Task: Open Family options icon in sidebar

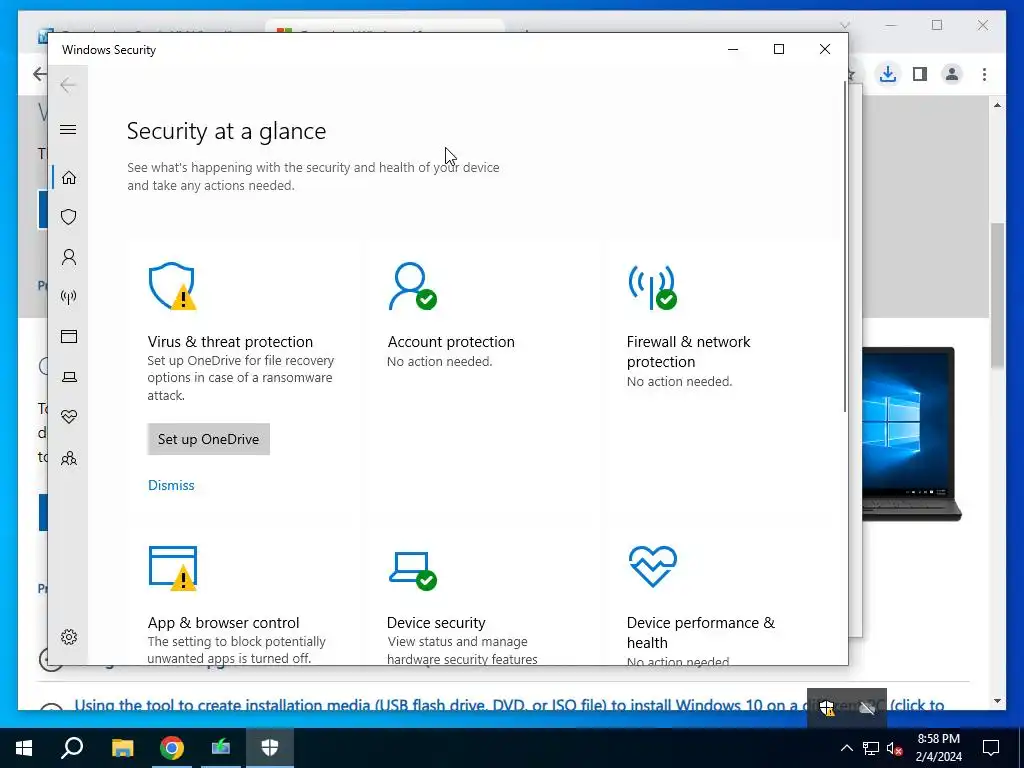Action: [x=69, y=458]
